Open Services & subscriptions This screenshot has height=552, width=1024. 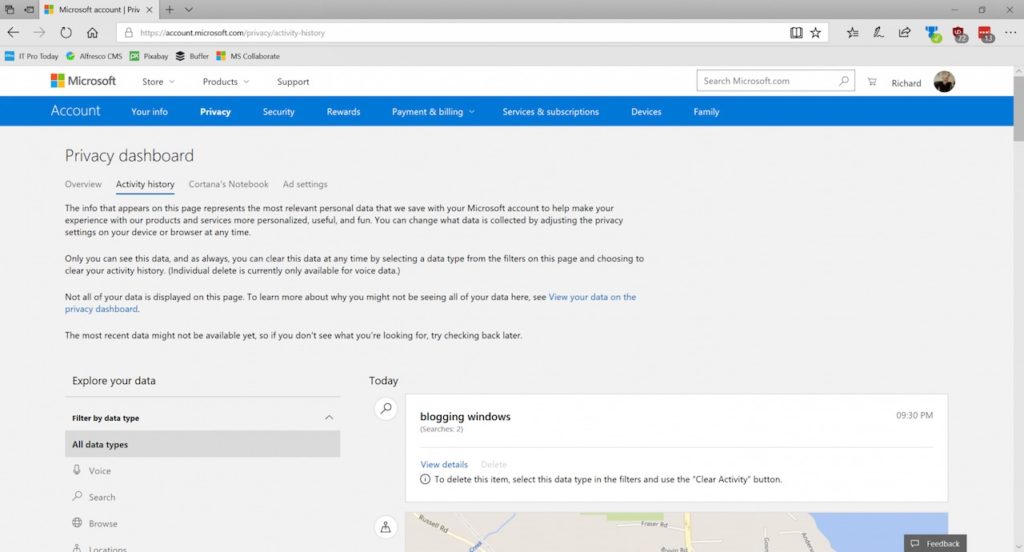click(551, 112)
